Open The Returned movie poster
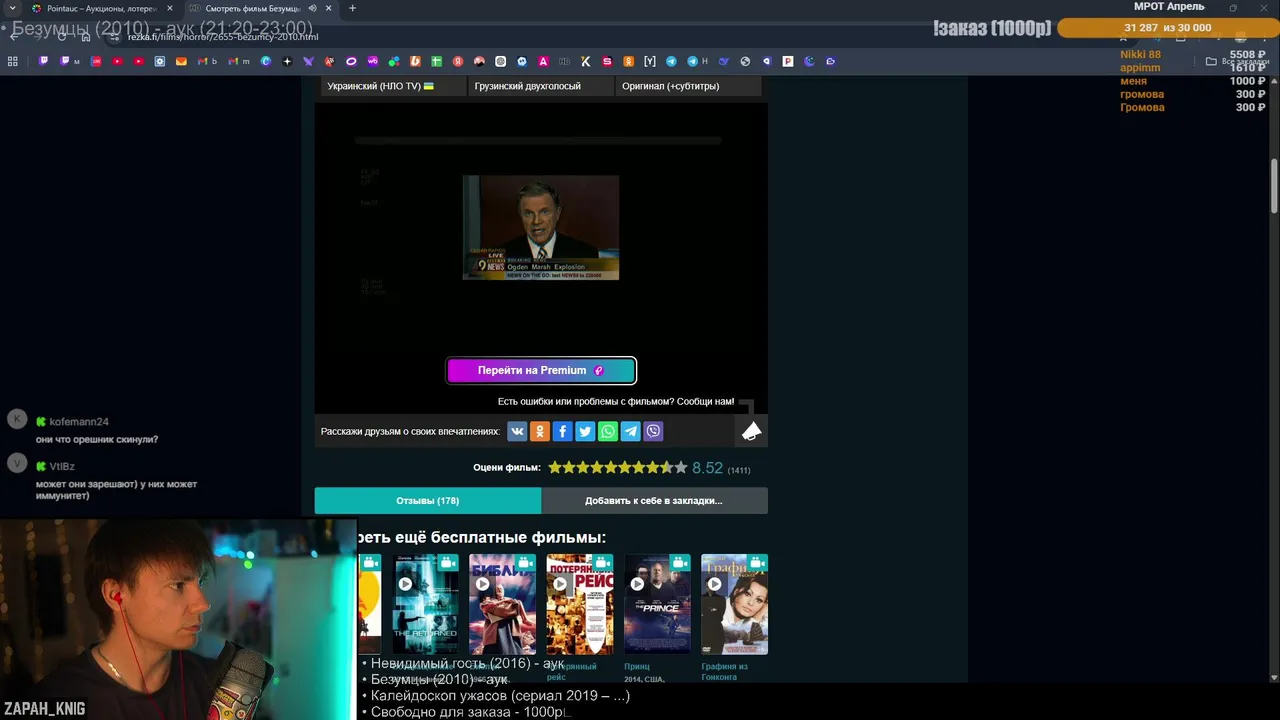The image size is (1280, 720). tap(426, 604)
